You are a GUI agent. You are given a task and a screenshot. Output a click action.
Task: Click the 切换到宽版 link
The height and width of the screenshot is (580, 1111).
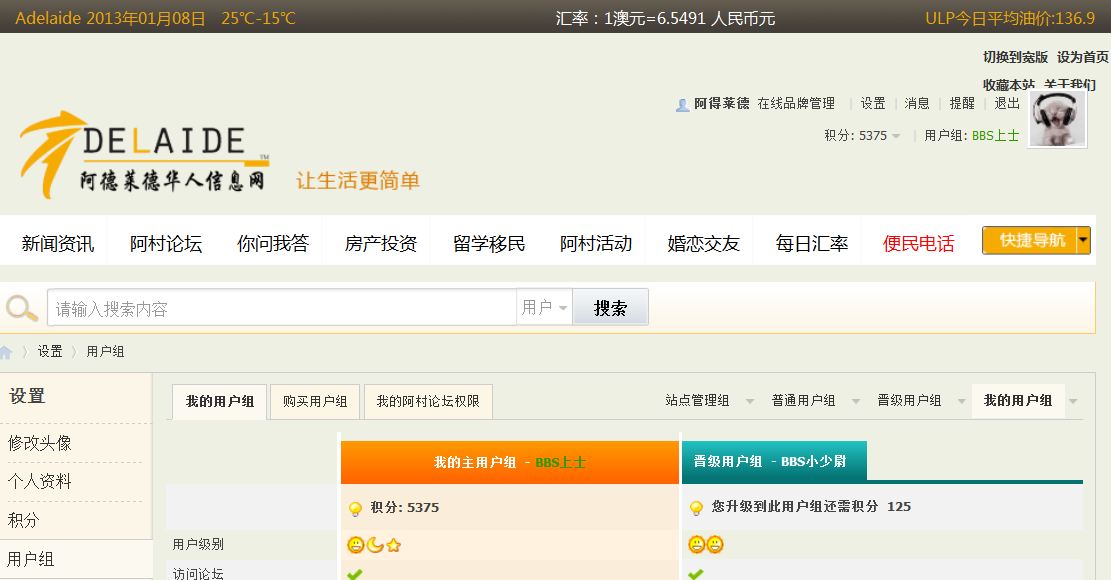pyautogui.click(x=1015, y=58)
